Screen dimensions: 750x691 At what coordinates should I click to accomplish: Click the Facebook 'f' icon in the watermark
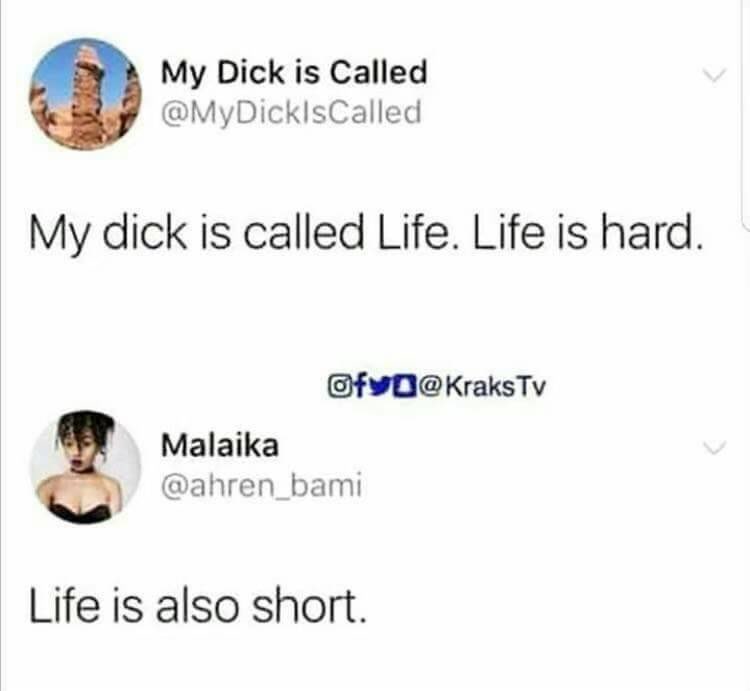[x=359, y=387]
